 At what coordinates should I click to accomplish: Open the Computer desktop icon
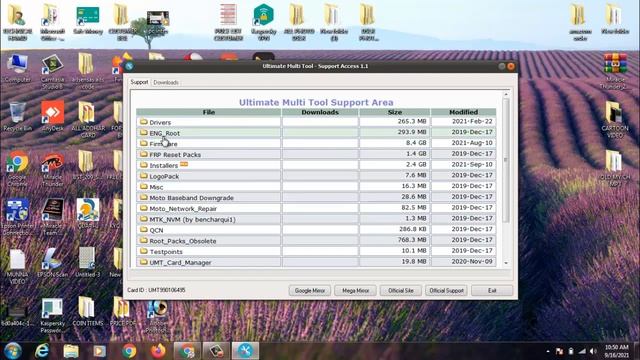(17, 69)
